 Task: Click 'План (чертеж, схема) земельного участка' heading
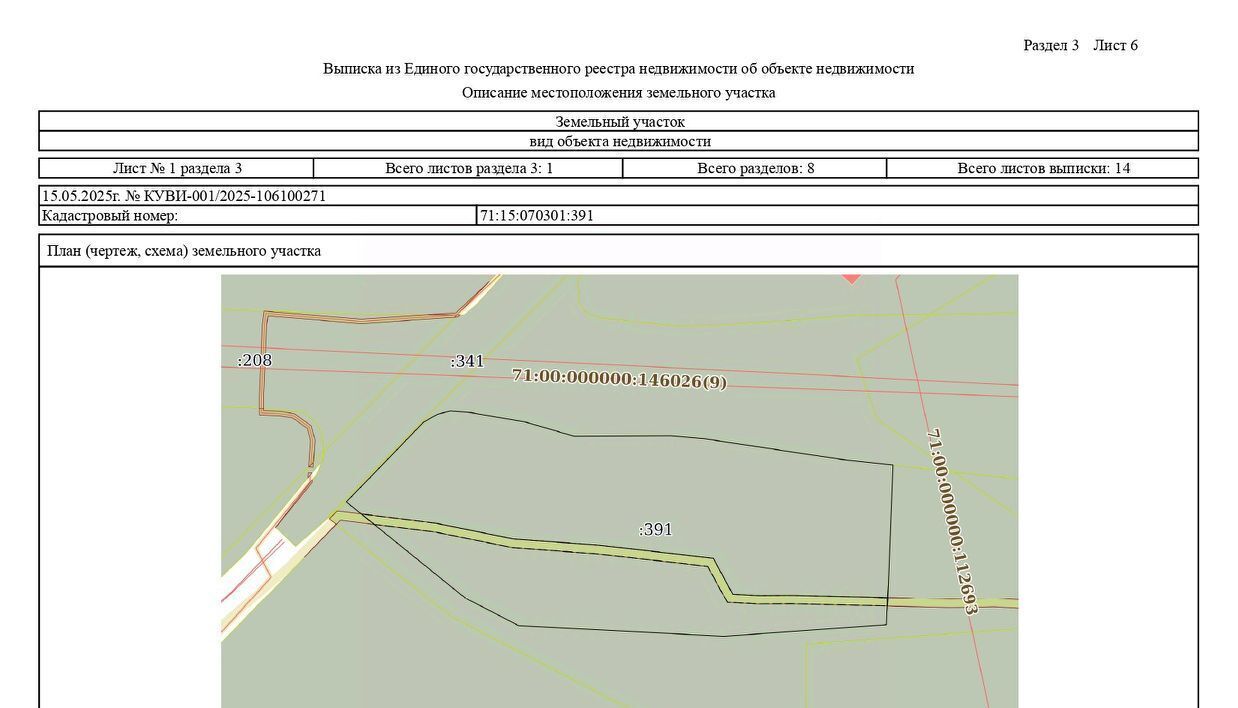click(184, 251)
